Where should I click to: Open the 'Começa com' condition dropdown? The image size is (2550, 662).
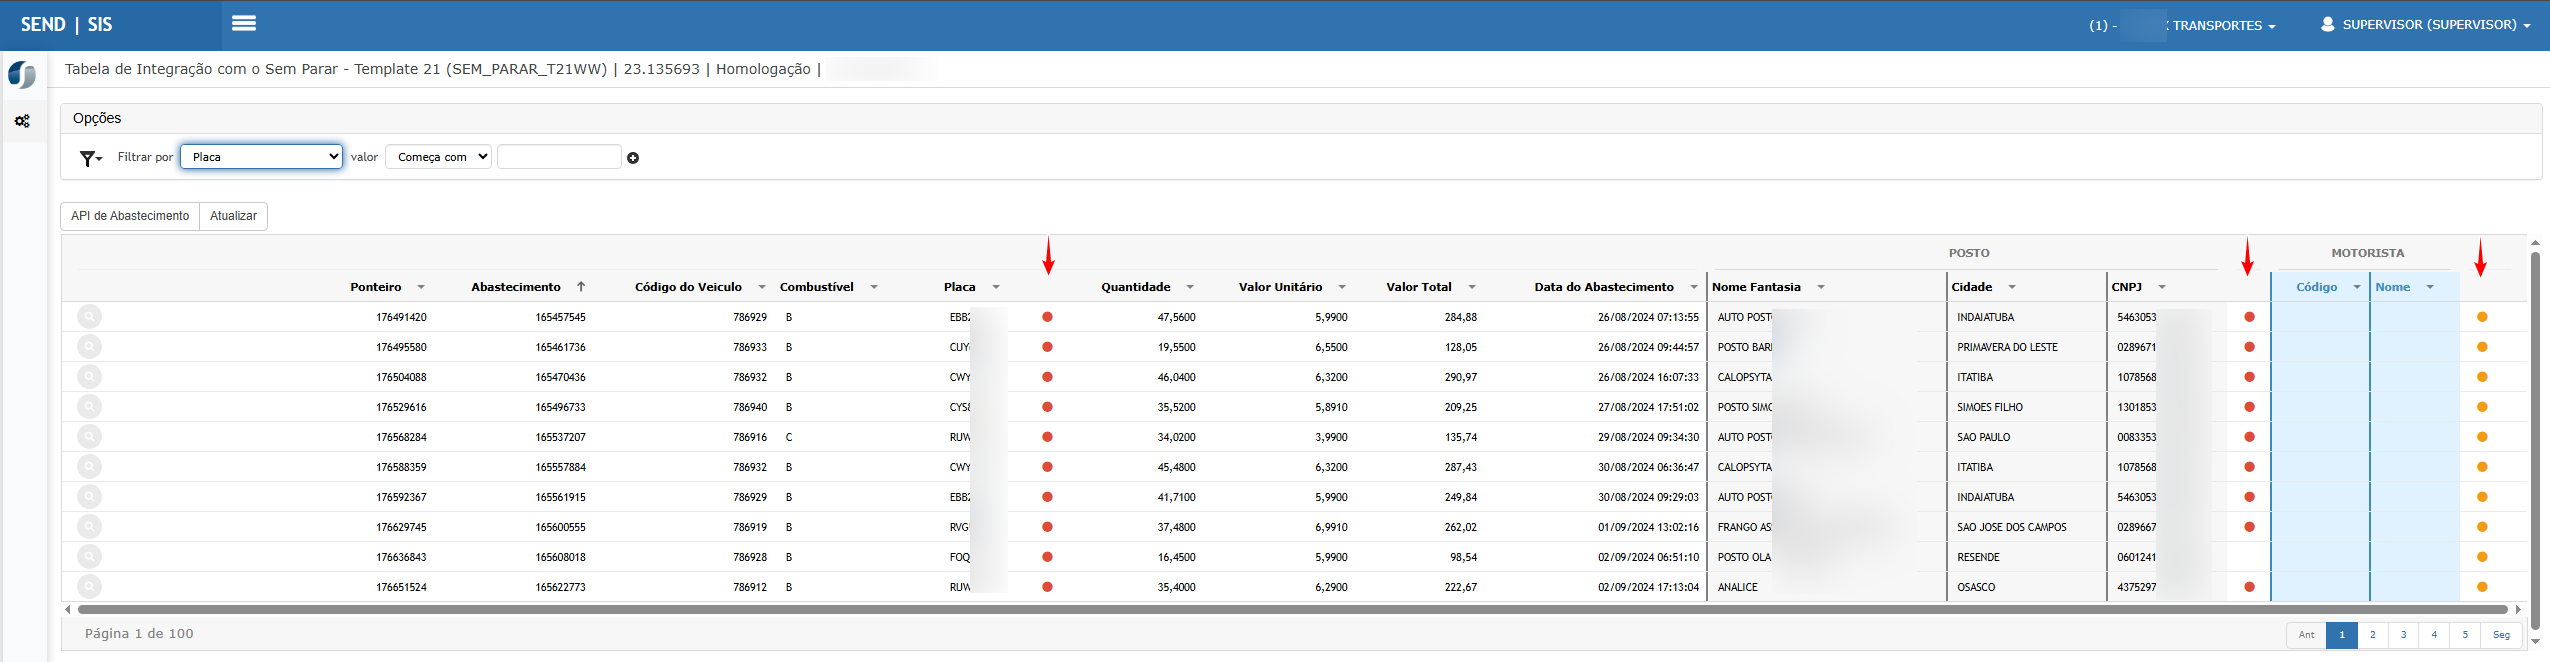(438, 157)
